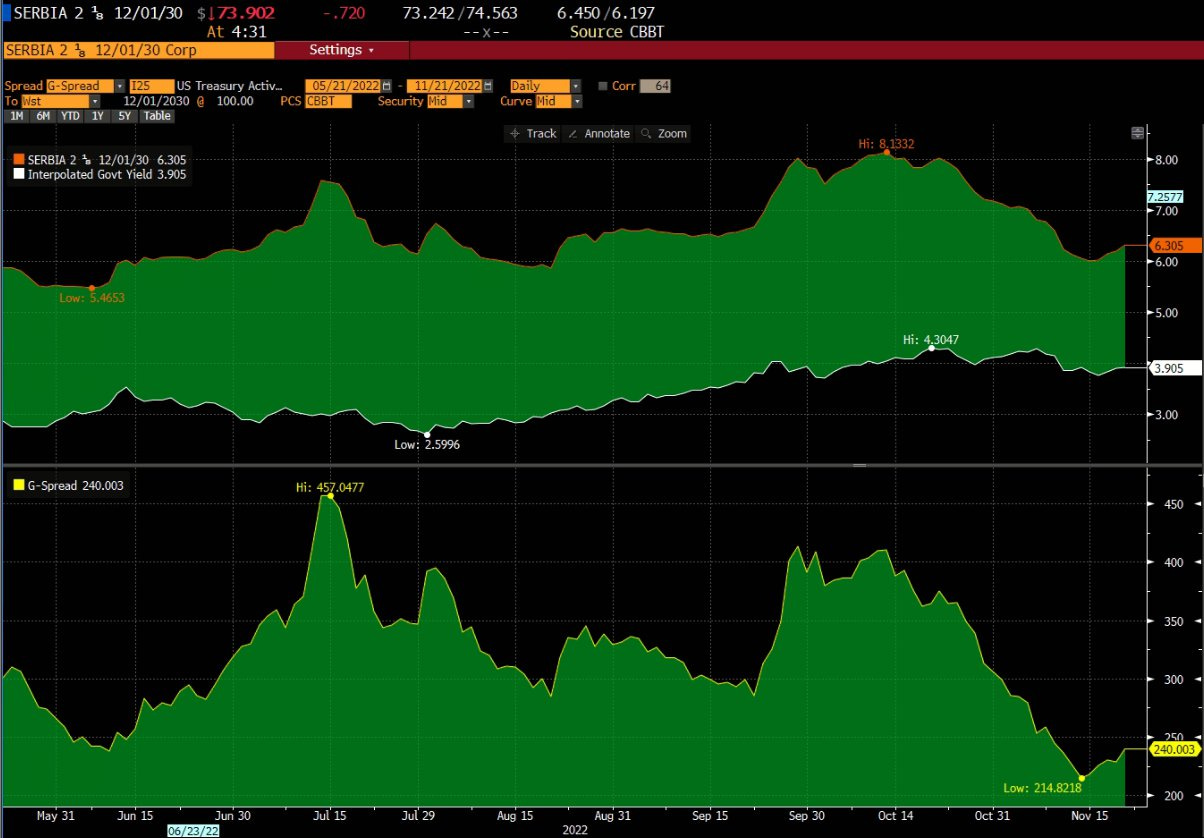Click the Low: 214.8218 marker label

tap(1042, 788)
